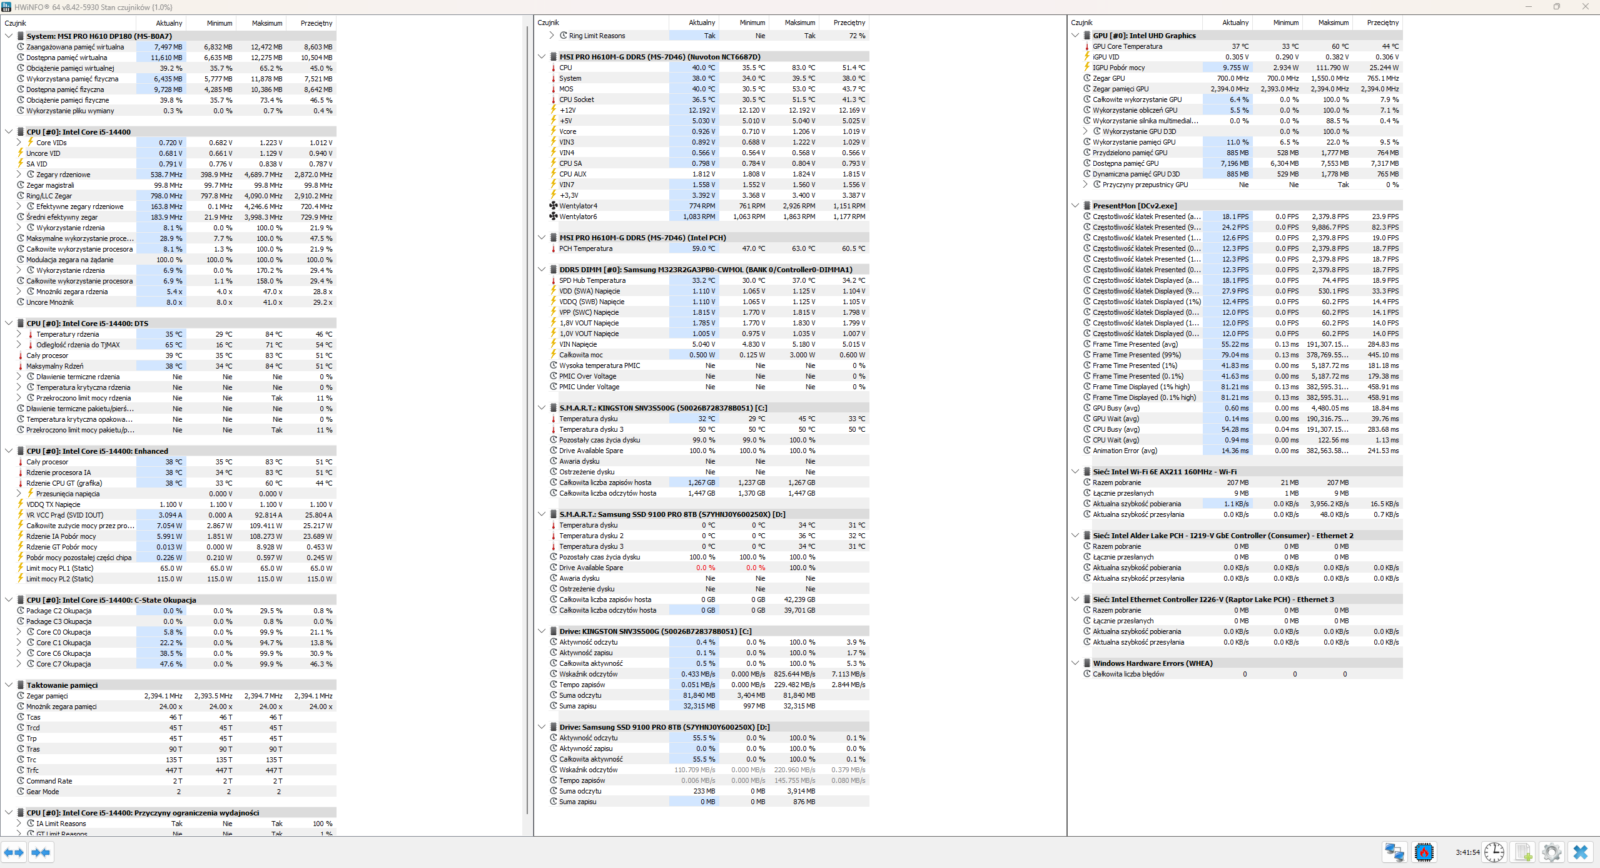This screenshot has height=868, width=1600.
Task: Click the blue X close sensors icon
Action: pyautogui.click(x=1580, y=852)
